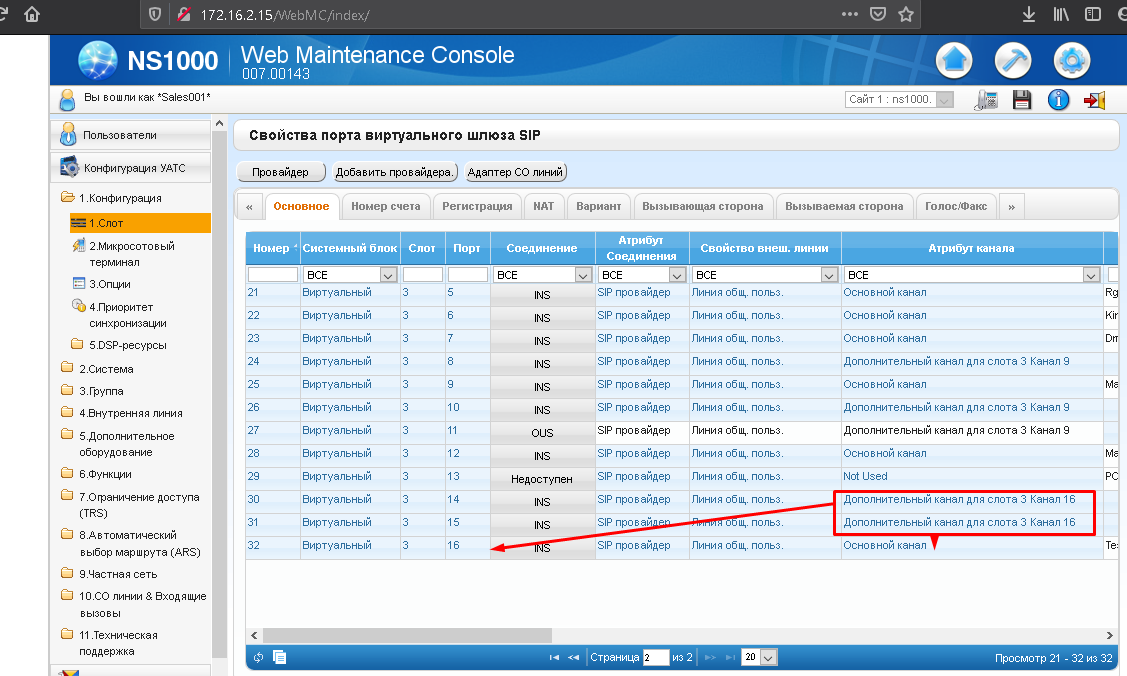This screenshot has width=1127, height=676.
Task: Open the hammer maintenance tool icon
Action: pyautogui.click(x=1013, y=61)
